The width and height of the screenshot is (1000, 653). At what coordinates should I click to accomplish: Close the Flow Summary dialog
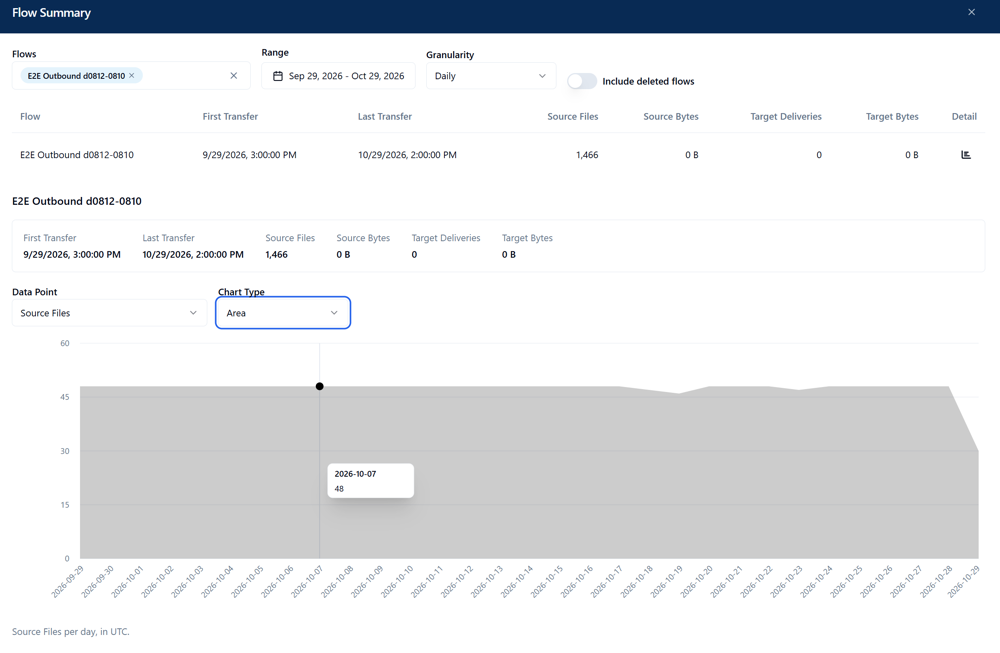click(x=971, y=12)
